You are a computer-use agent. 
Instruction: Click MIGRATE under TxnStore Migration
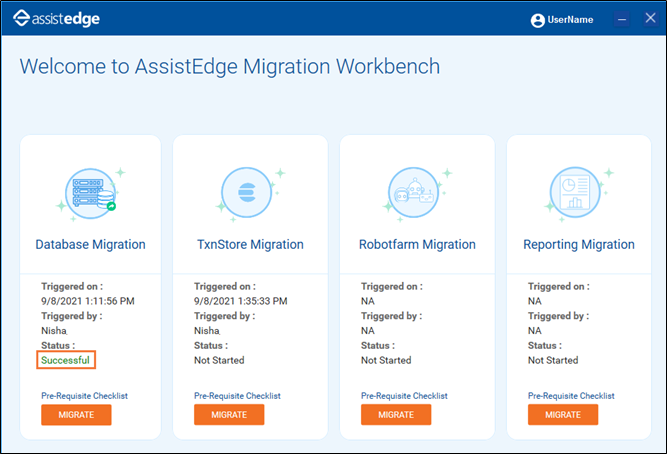pos(229,414)
